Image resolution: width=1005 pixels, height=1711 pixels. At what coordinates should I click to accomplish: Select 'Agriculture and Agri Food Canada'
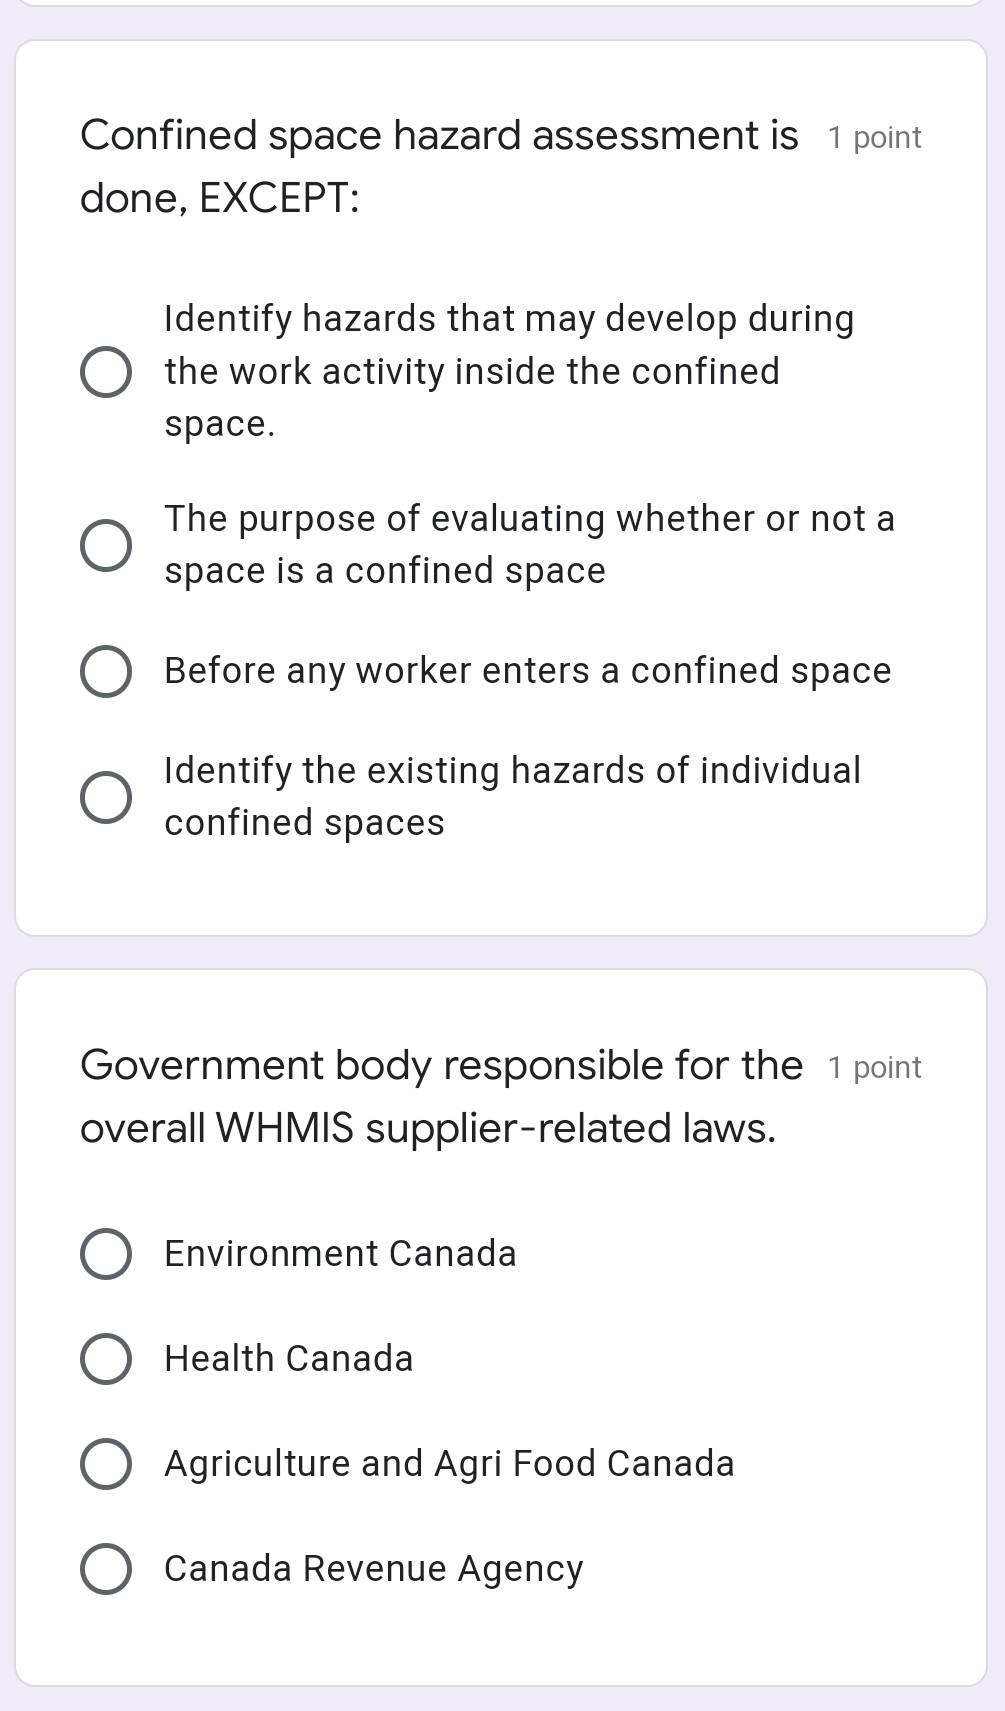pyautogui.click(x=106, y=1464)
